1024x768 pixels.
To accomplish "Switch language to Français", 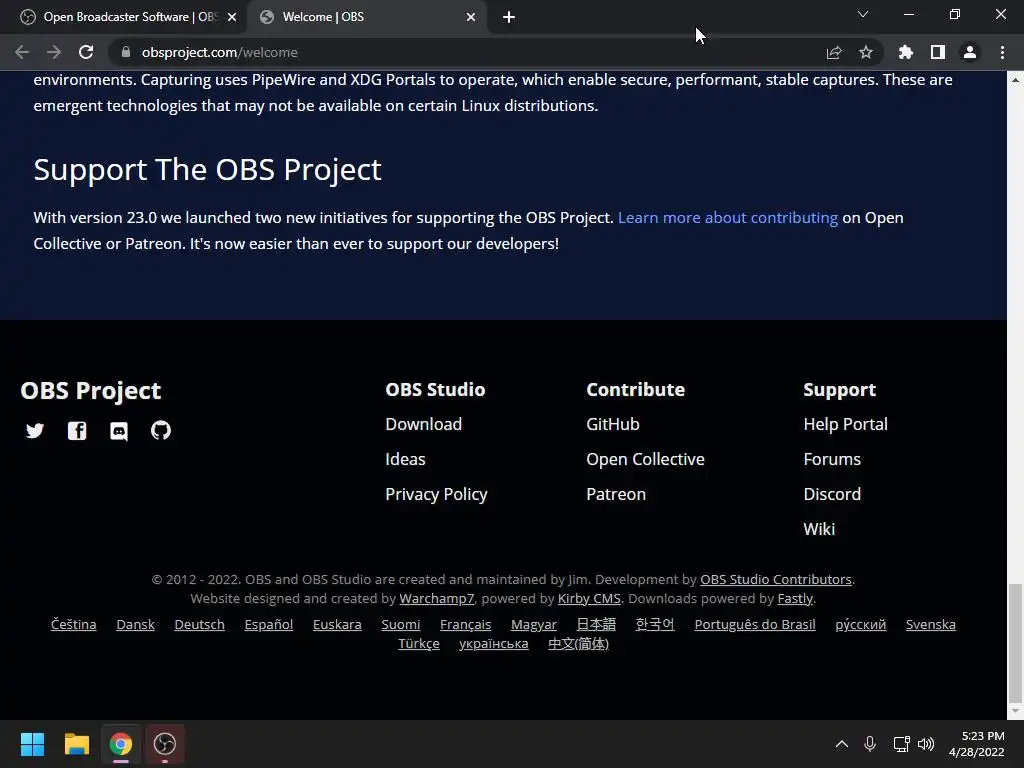I will coord(466,624).
